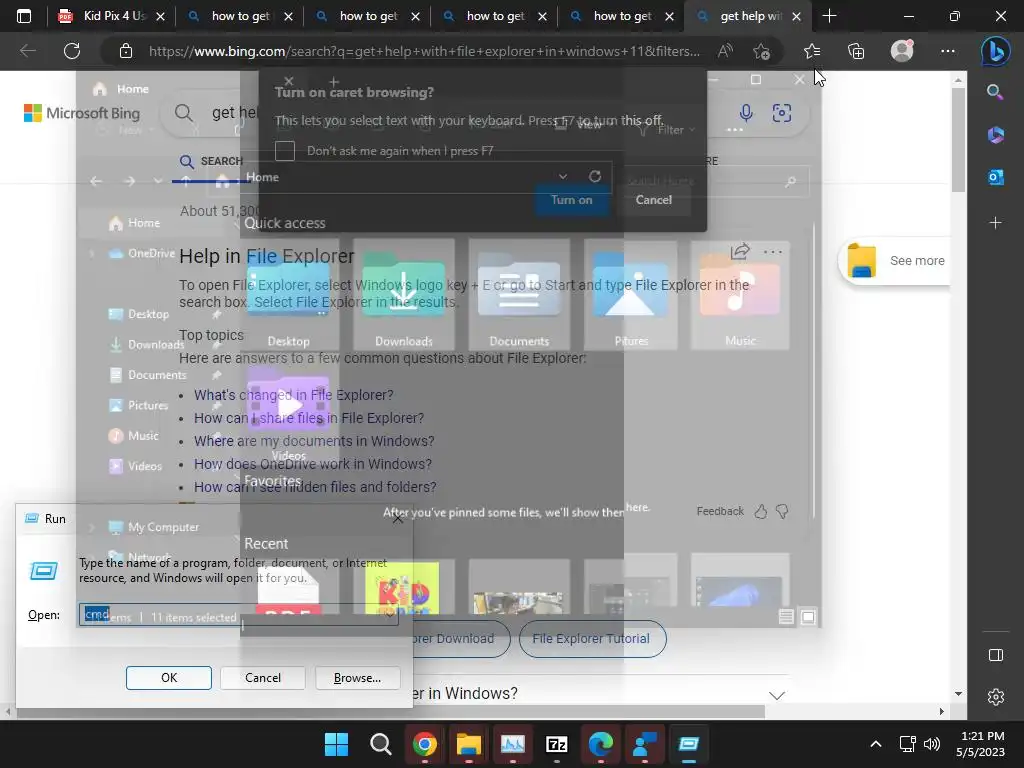Click See more card
This screenshot has width=1024, height=768.
[x=895, y=261]
